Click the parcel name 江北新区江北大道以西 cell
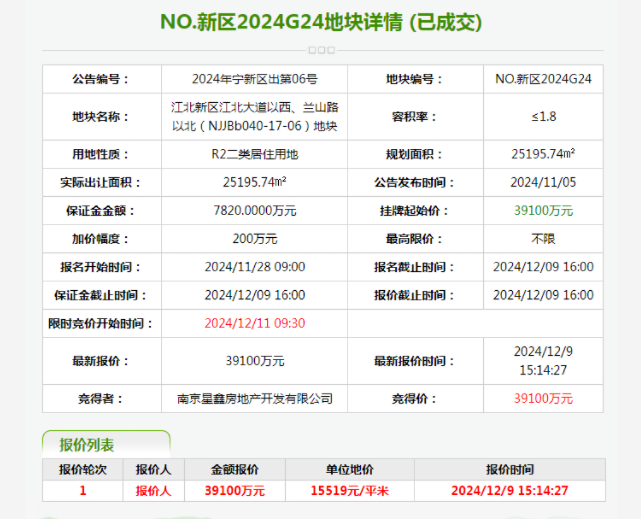The image size is (641, 519). [254, 116]
